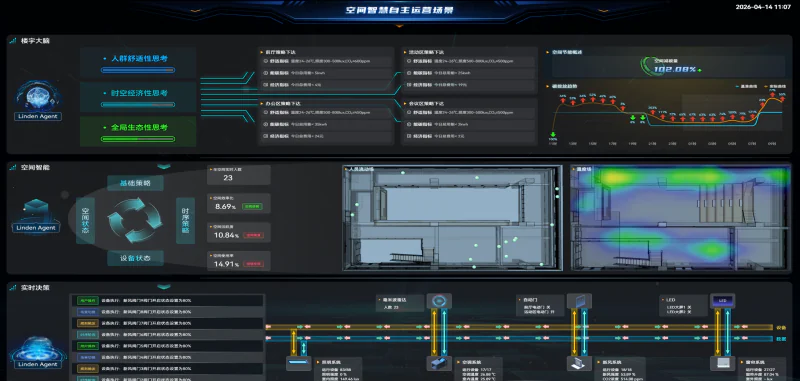Click the red status tag beside 10.84%
This screenshot has width=800, height=381.
[x=254, y=236]
